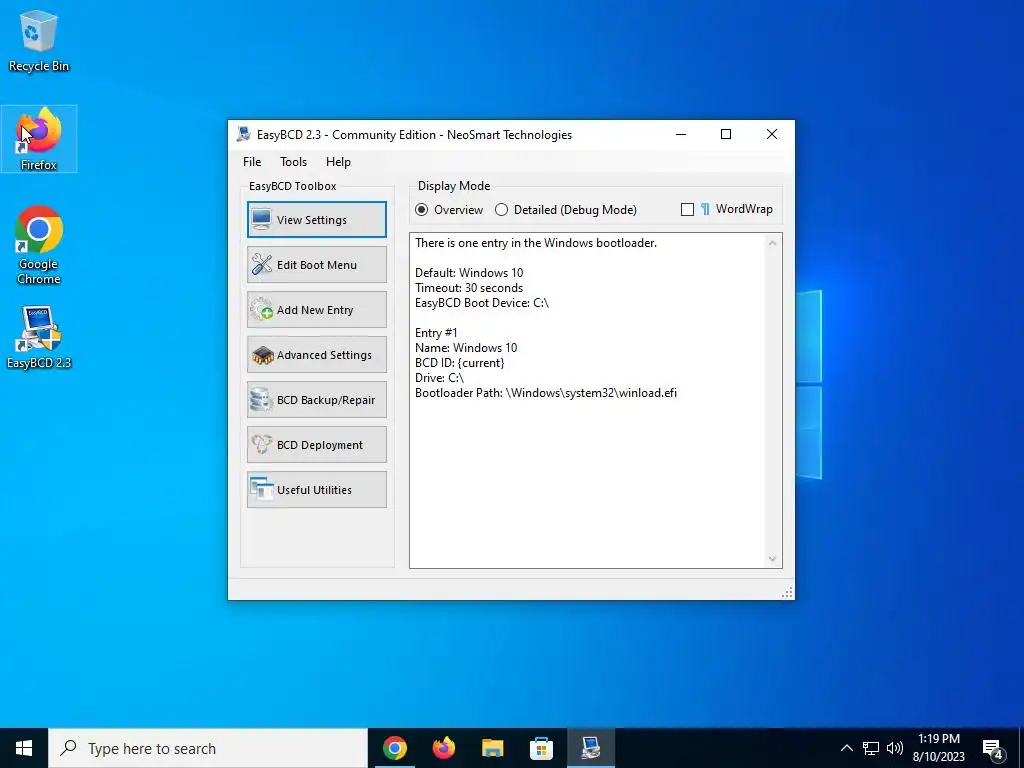Close the EasyBCD window
This screenshot has height=768, width=1024.
771,135
